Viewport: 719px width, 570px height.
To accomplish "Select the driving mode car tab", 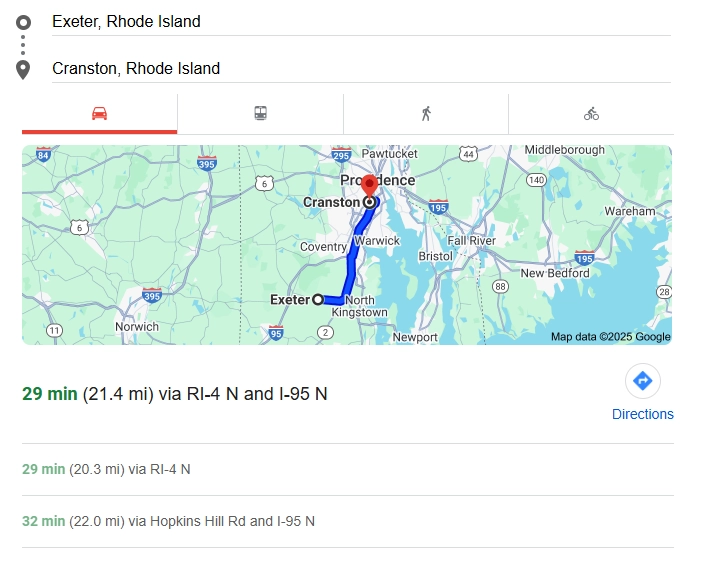I will click(99, 114).
